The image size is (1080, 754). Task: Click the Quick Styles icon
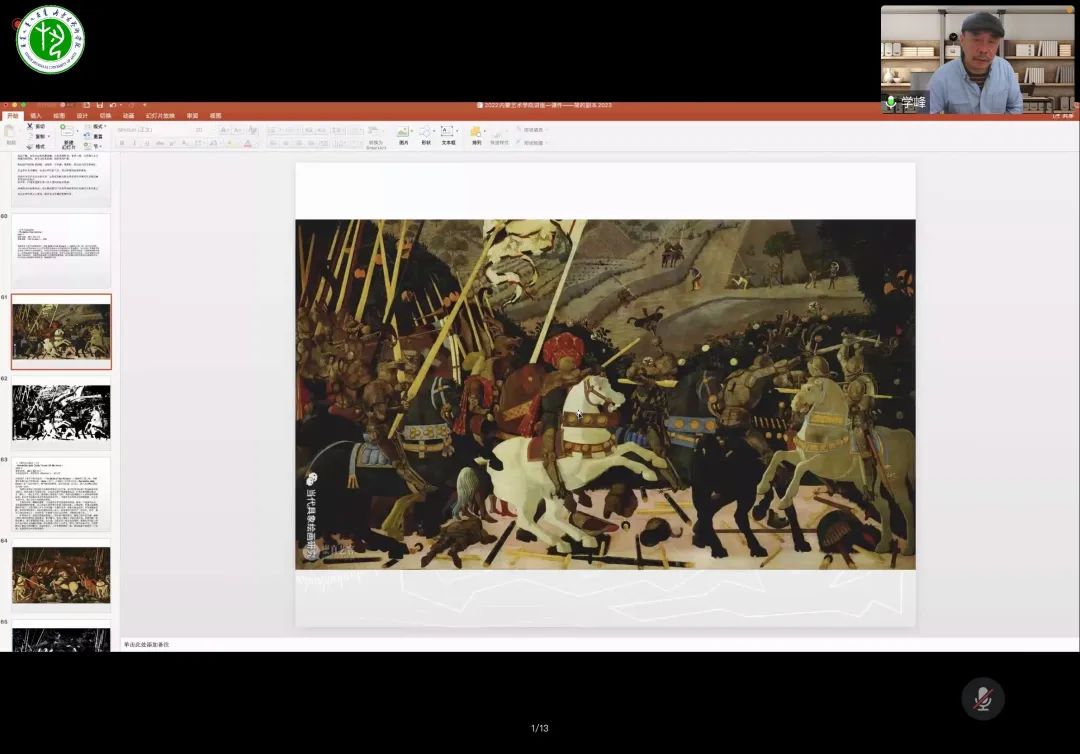click(499, 134)
